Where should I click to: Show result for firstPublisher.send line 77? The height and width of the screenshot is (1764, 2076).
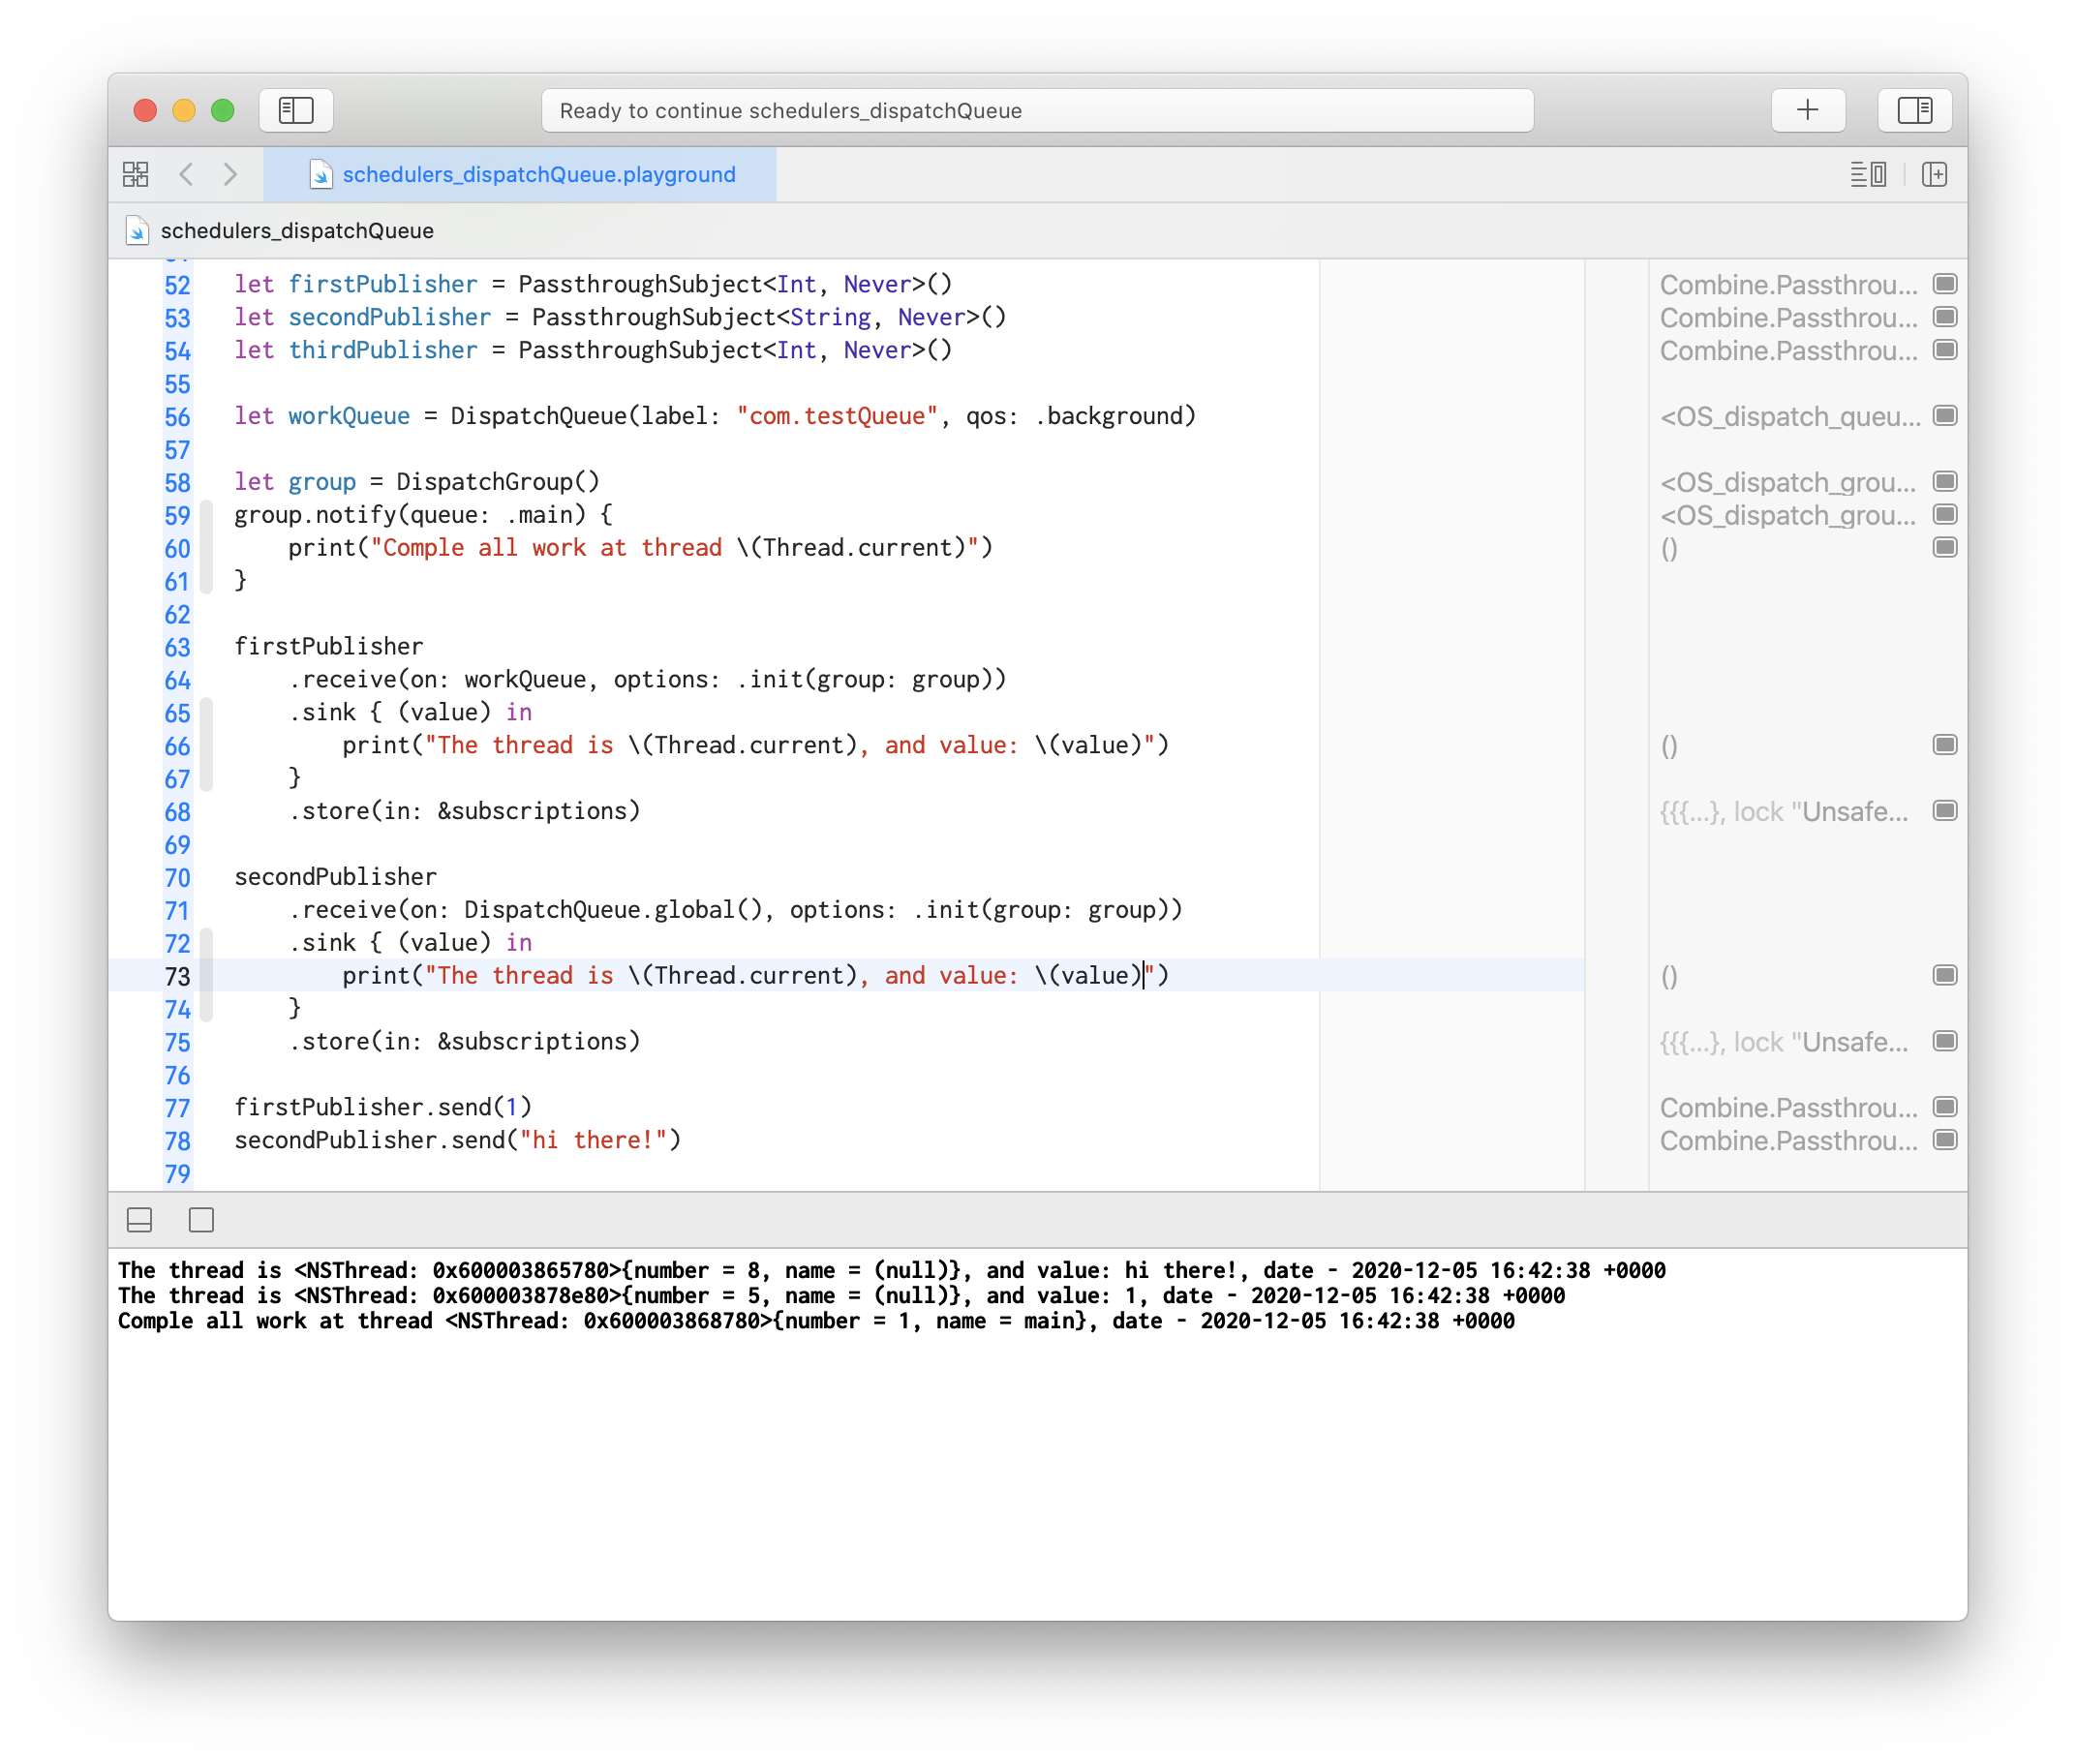tap(1944, 1107)
